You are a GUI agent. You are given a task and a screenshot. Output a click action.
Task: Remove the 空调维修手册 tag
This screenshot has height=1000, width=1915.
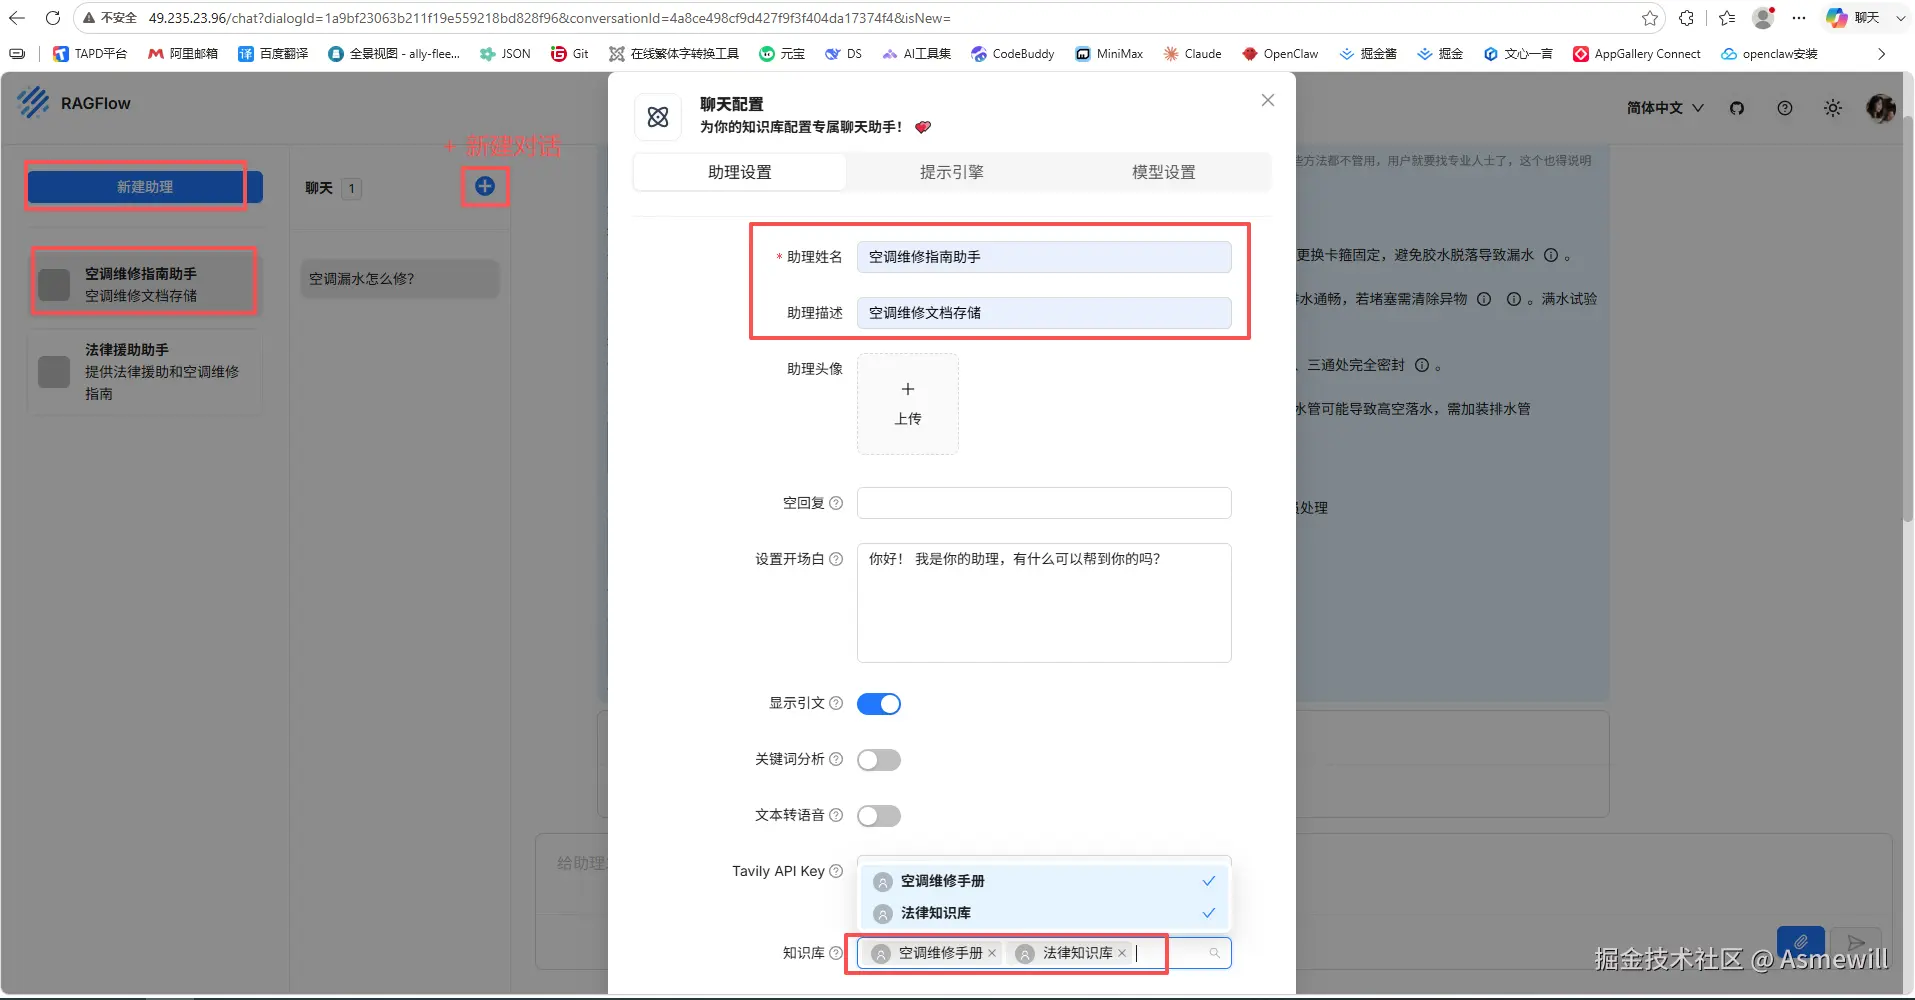pos(992,953)
